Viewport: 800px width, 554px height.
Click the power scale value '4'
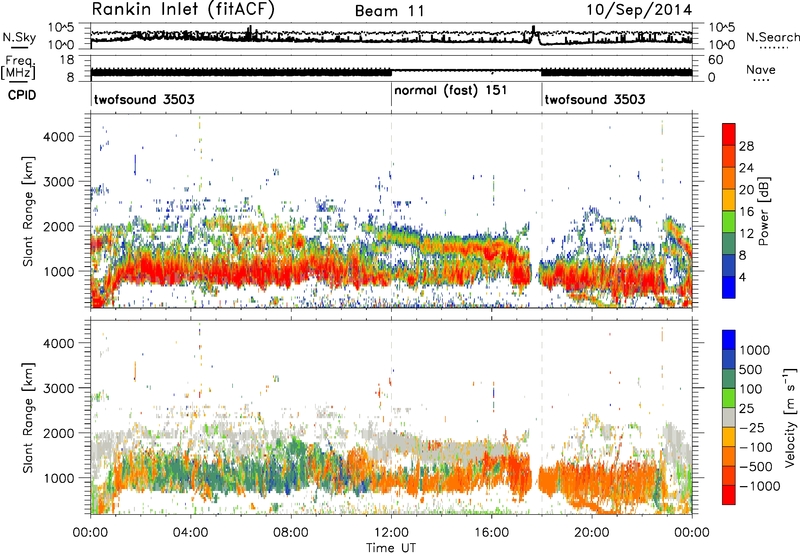743,277
